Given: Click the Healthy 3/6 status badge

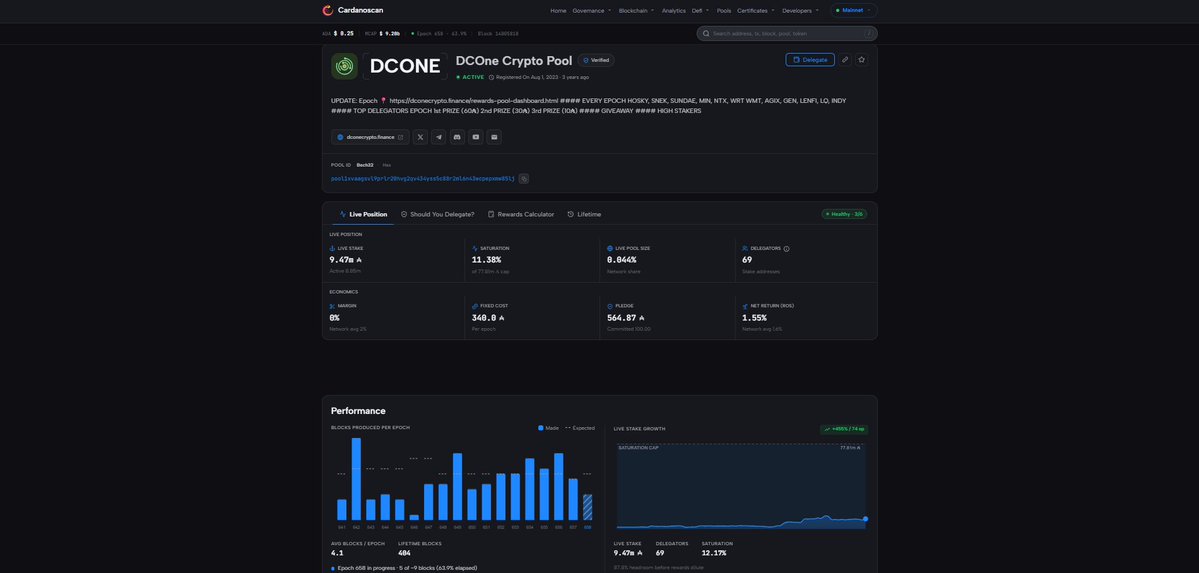Looking at the screenshot, I should tap(844, 214).
